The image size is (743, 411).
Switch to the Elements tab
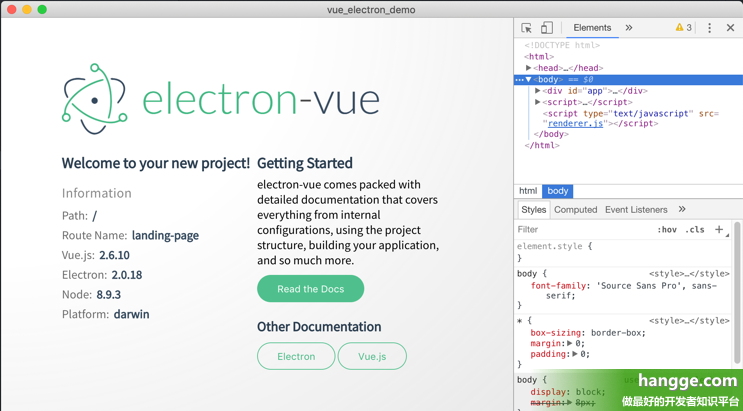click(592, 27)
